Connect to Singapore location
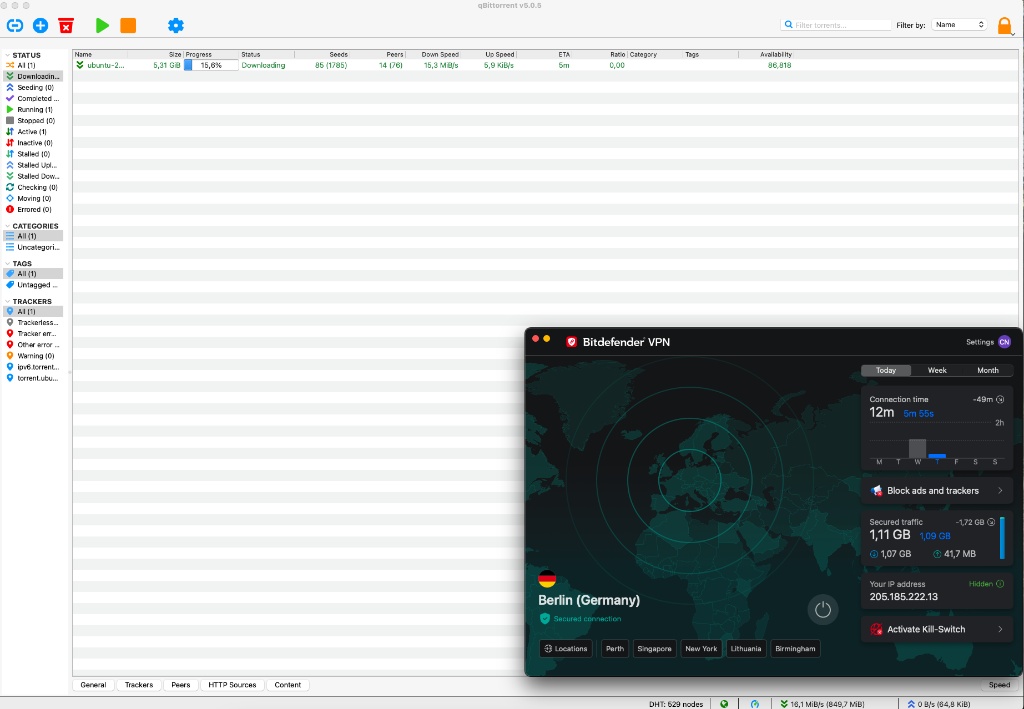The height and width of the screenshot is (709, 1024). coord(654,649)
